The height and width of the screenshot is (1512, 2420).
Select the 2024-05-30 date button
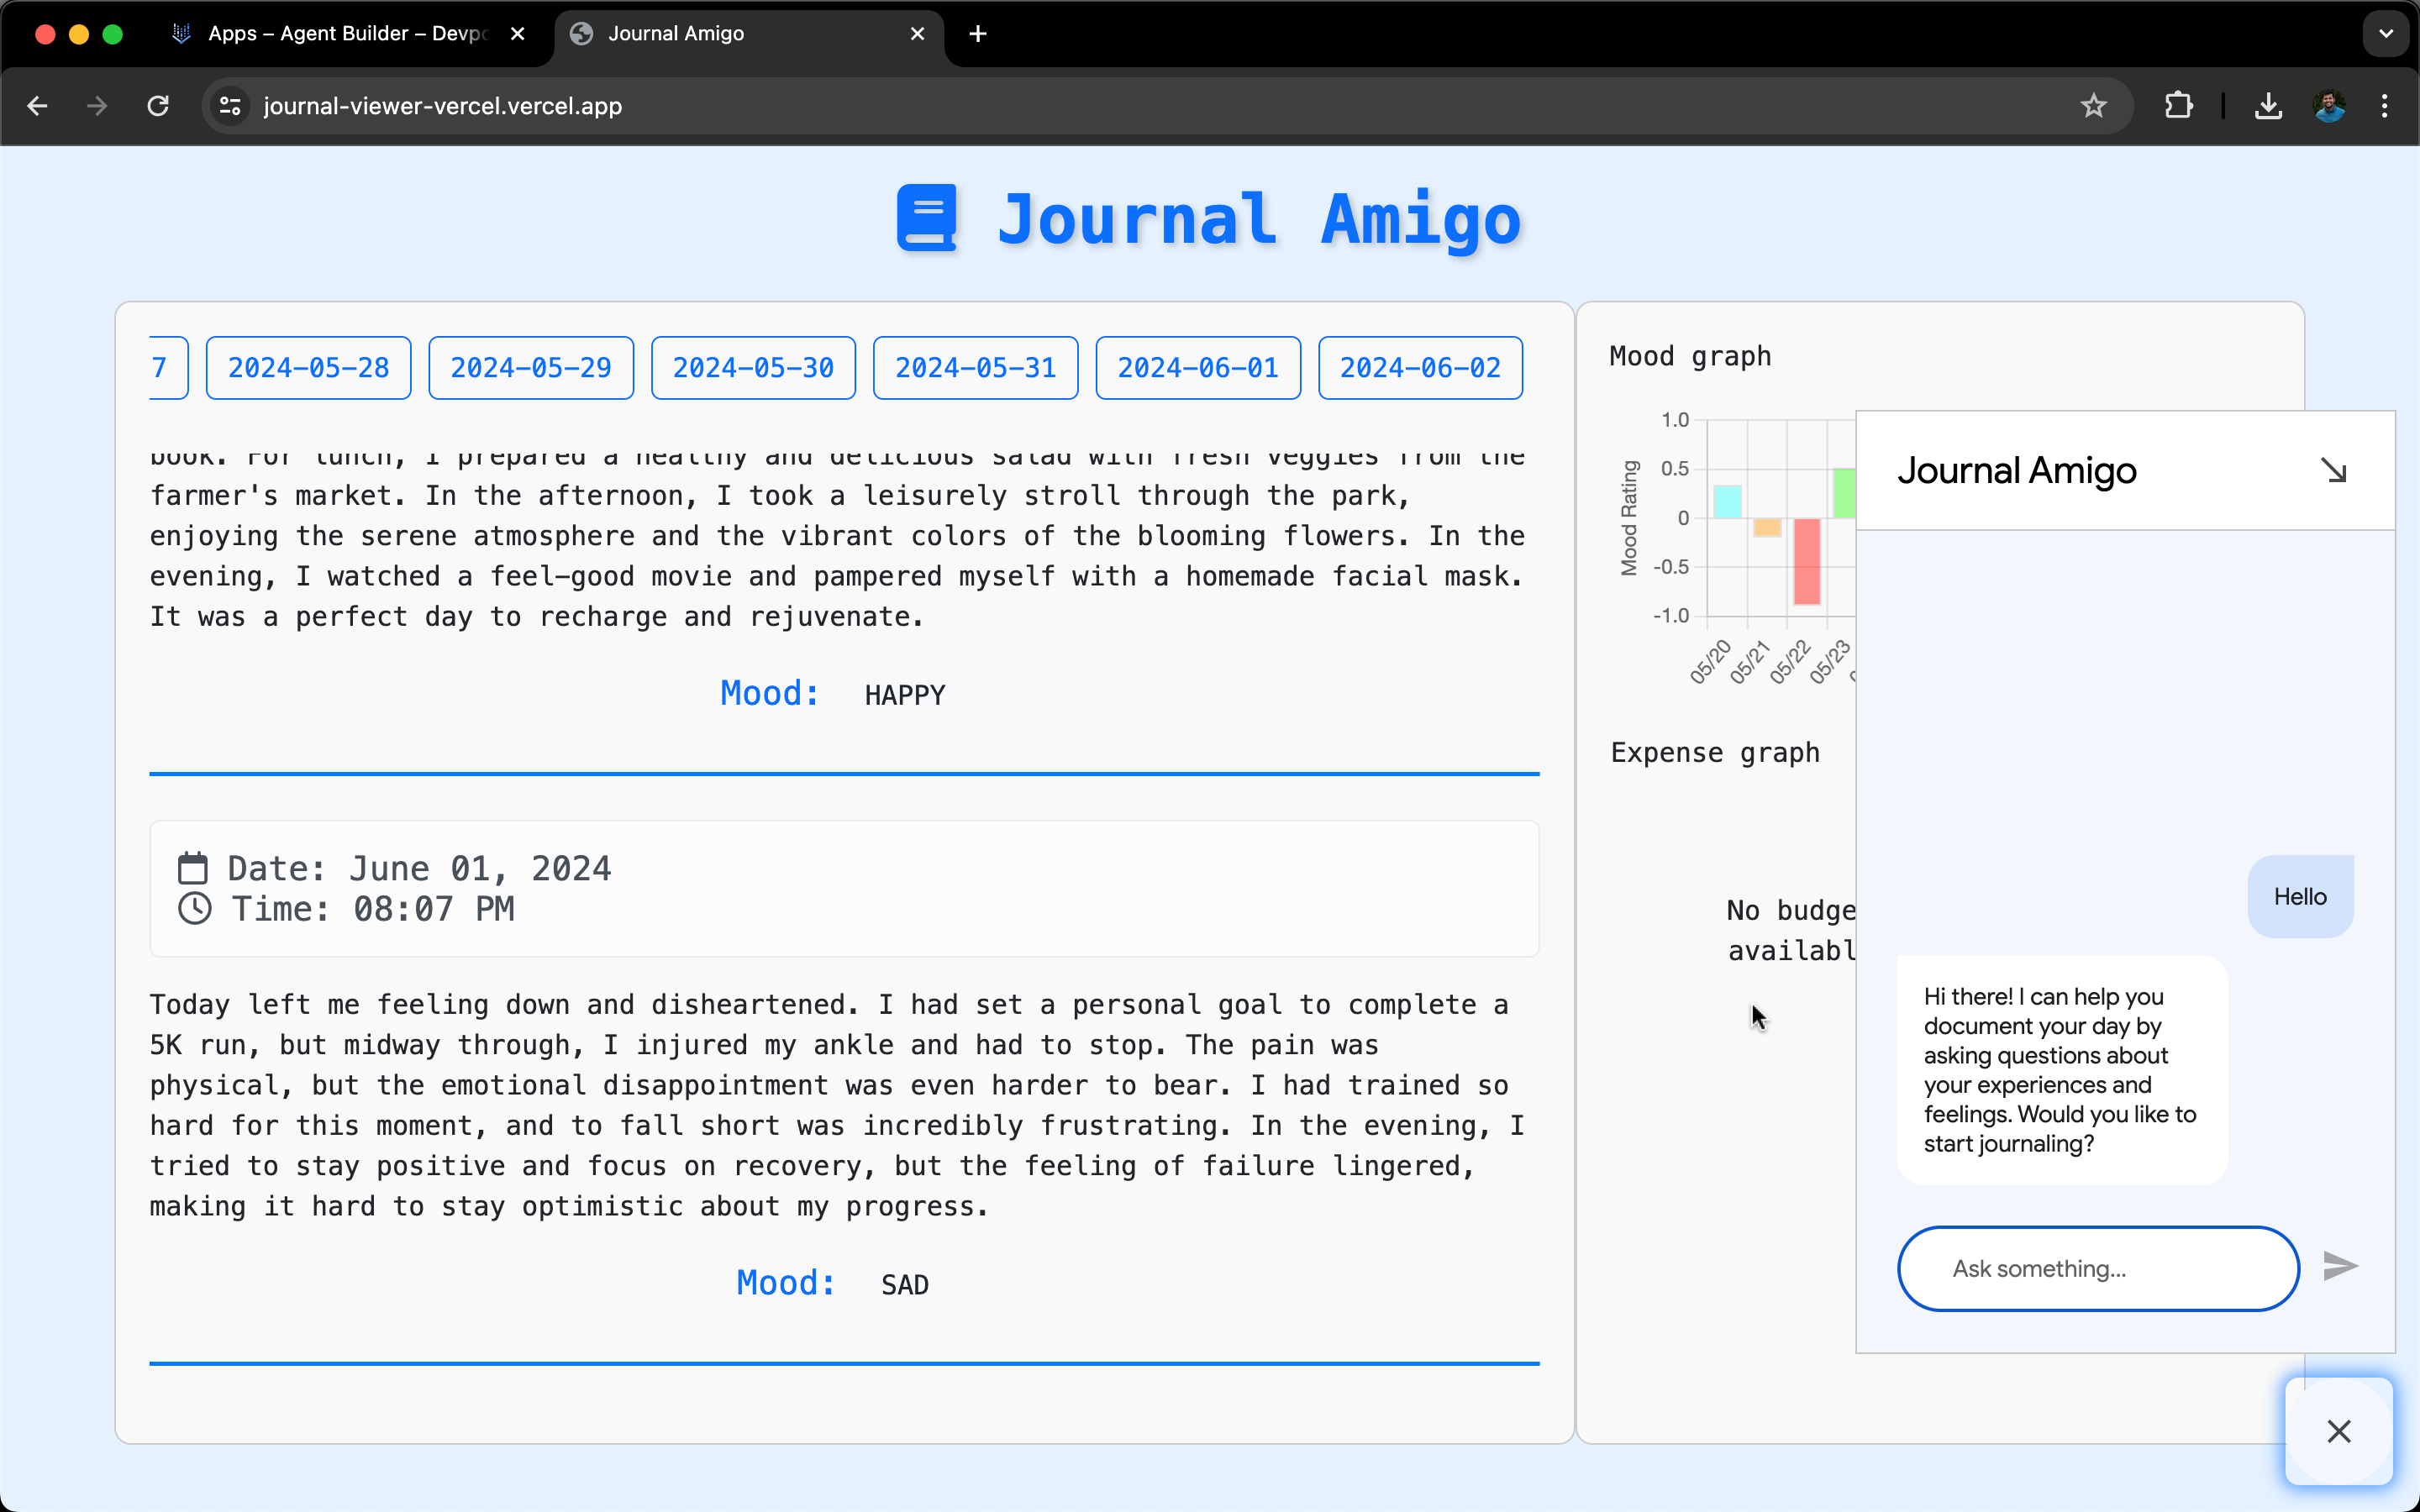click(x=753, y=368)
